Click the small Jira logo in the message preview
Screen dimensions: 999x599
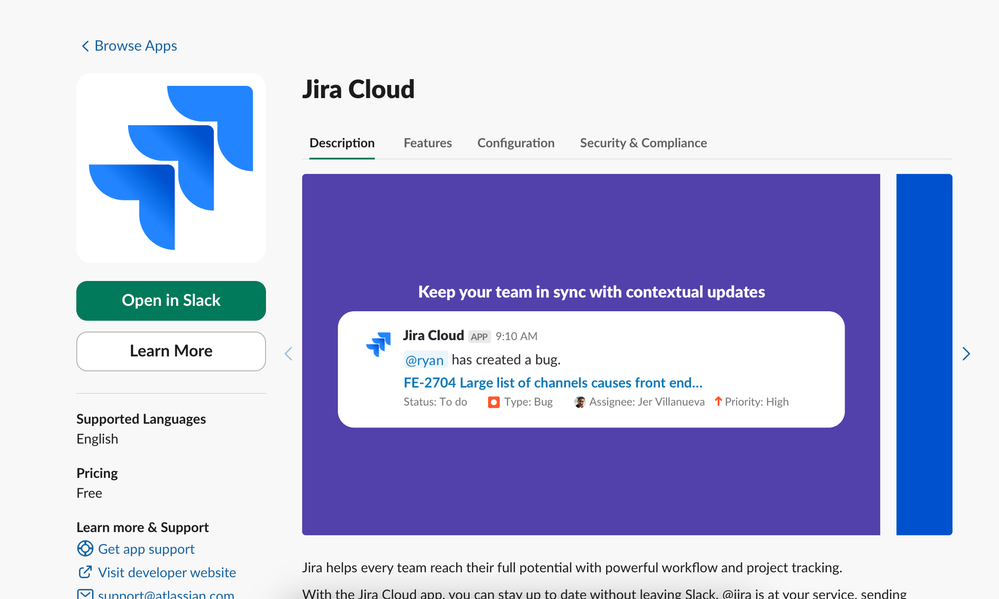pos(378,344)
